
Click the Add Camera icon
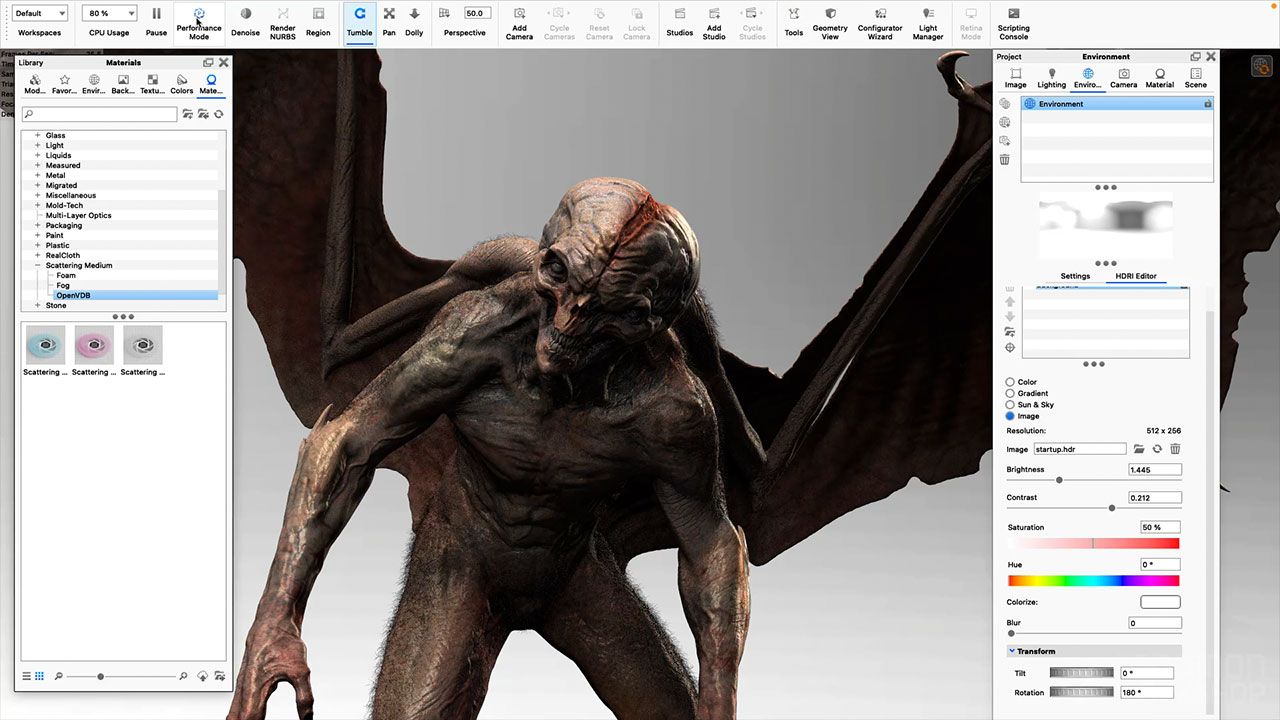click(x=519, y=15)
